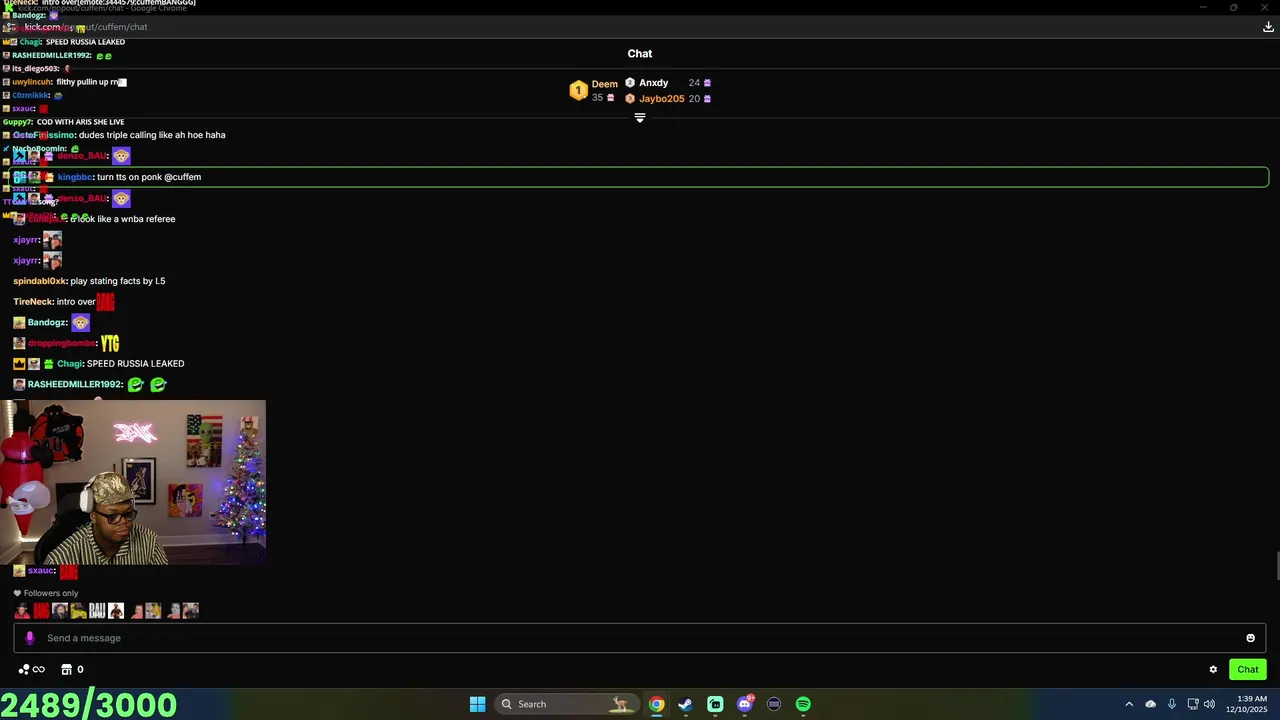Insert the first quick emote of man in red

tap(22, 611)
